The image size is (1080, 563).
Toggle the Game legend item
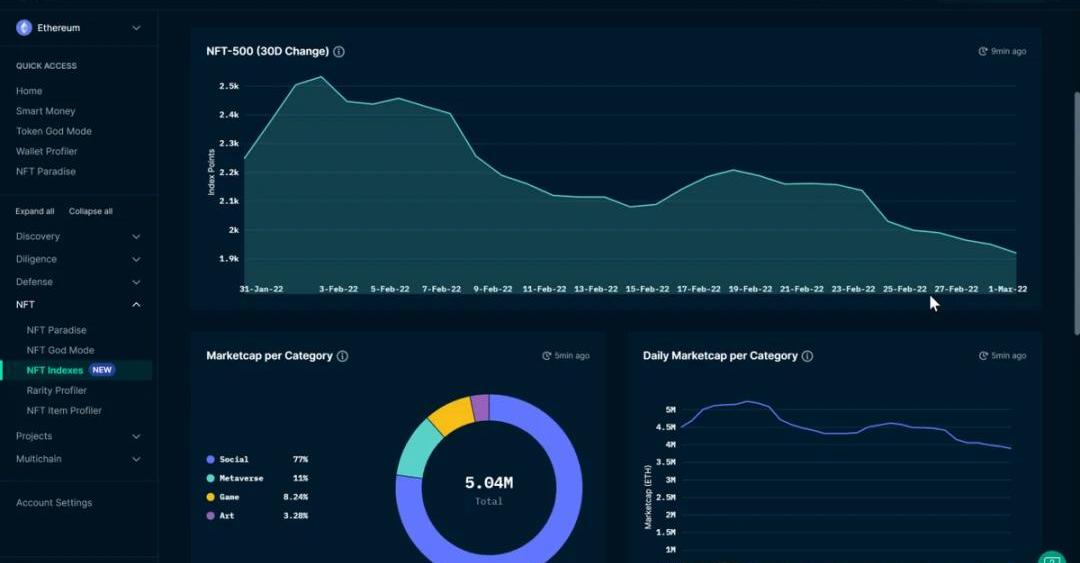pyautogui.click(x=229, y=497)
